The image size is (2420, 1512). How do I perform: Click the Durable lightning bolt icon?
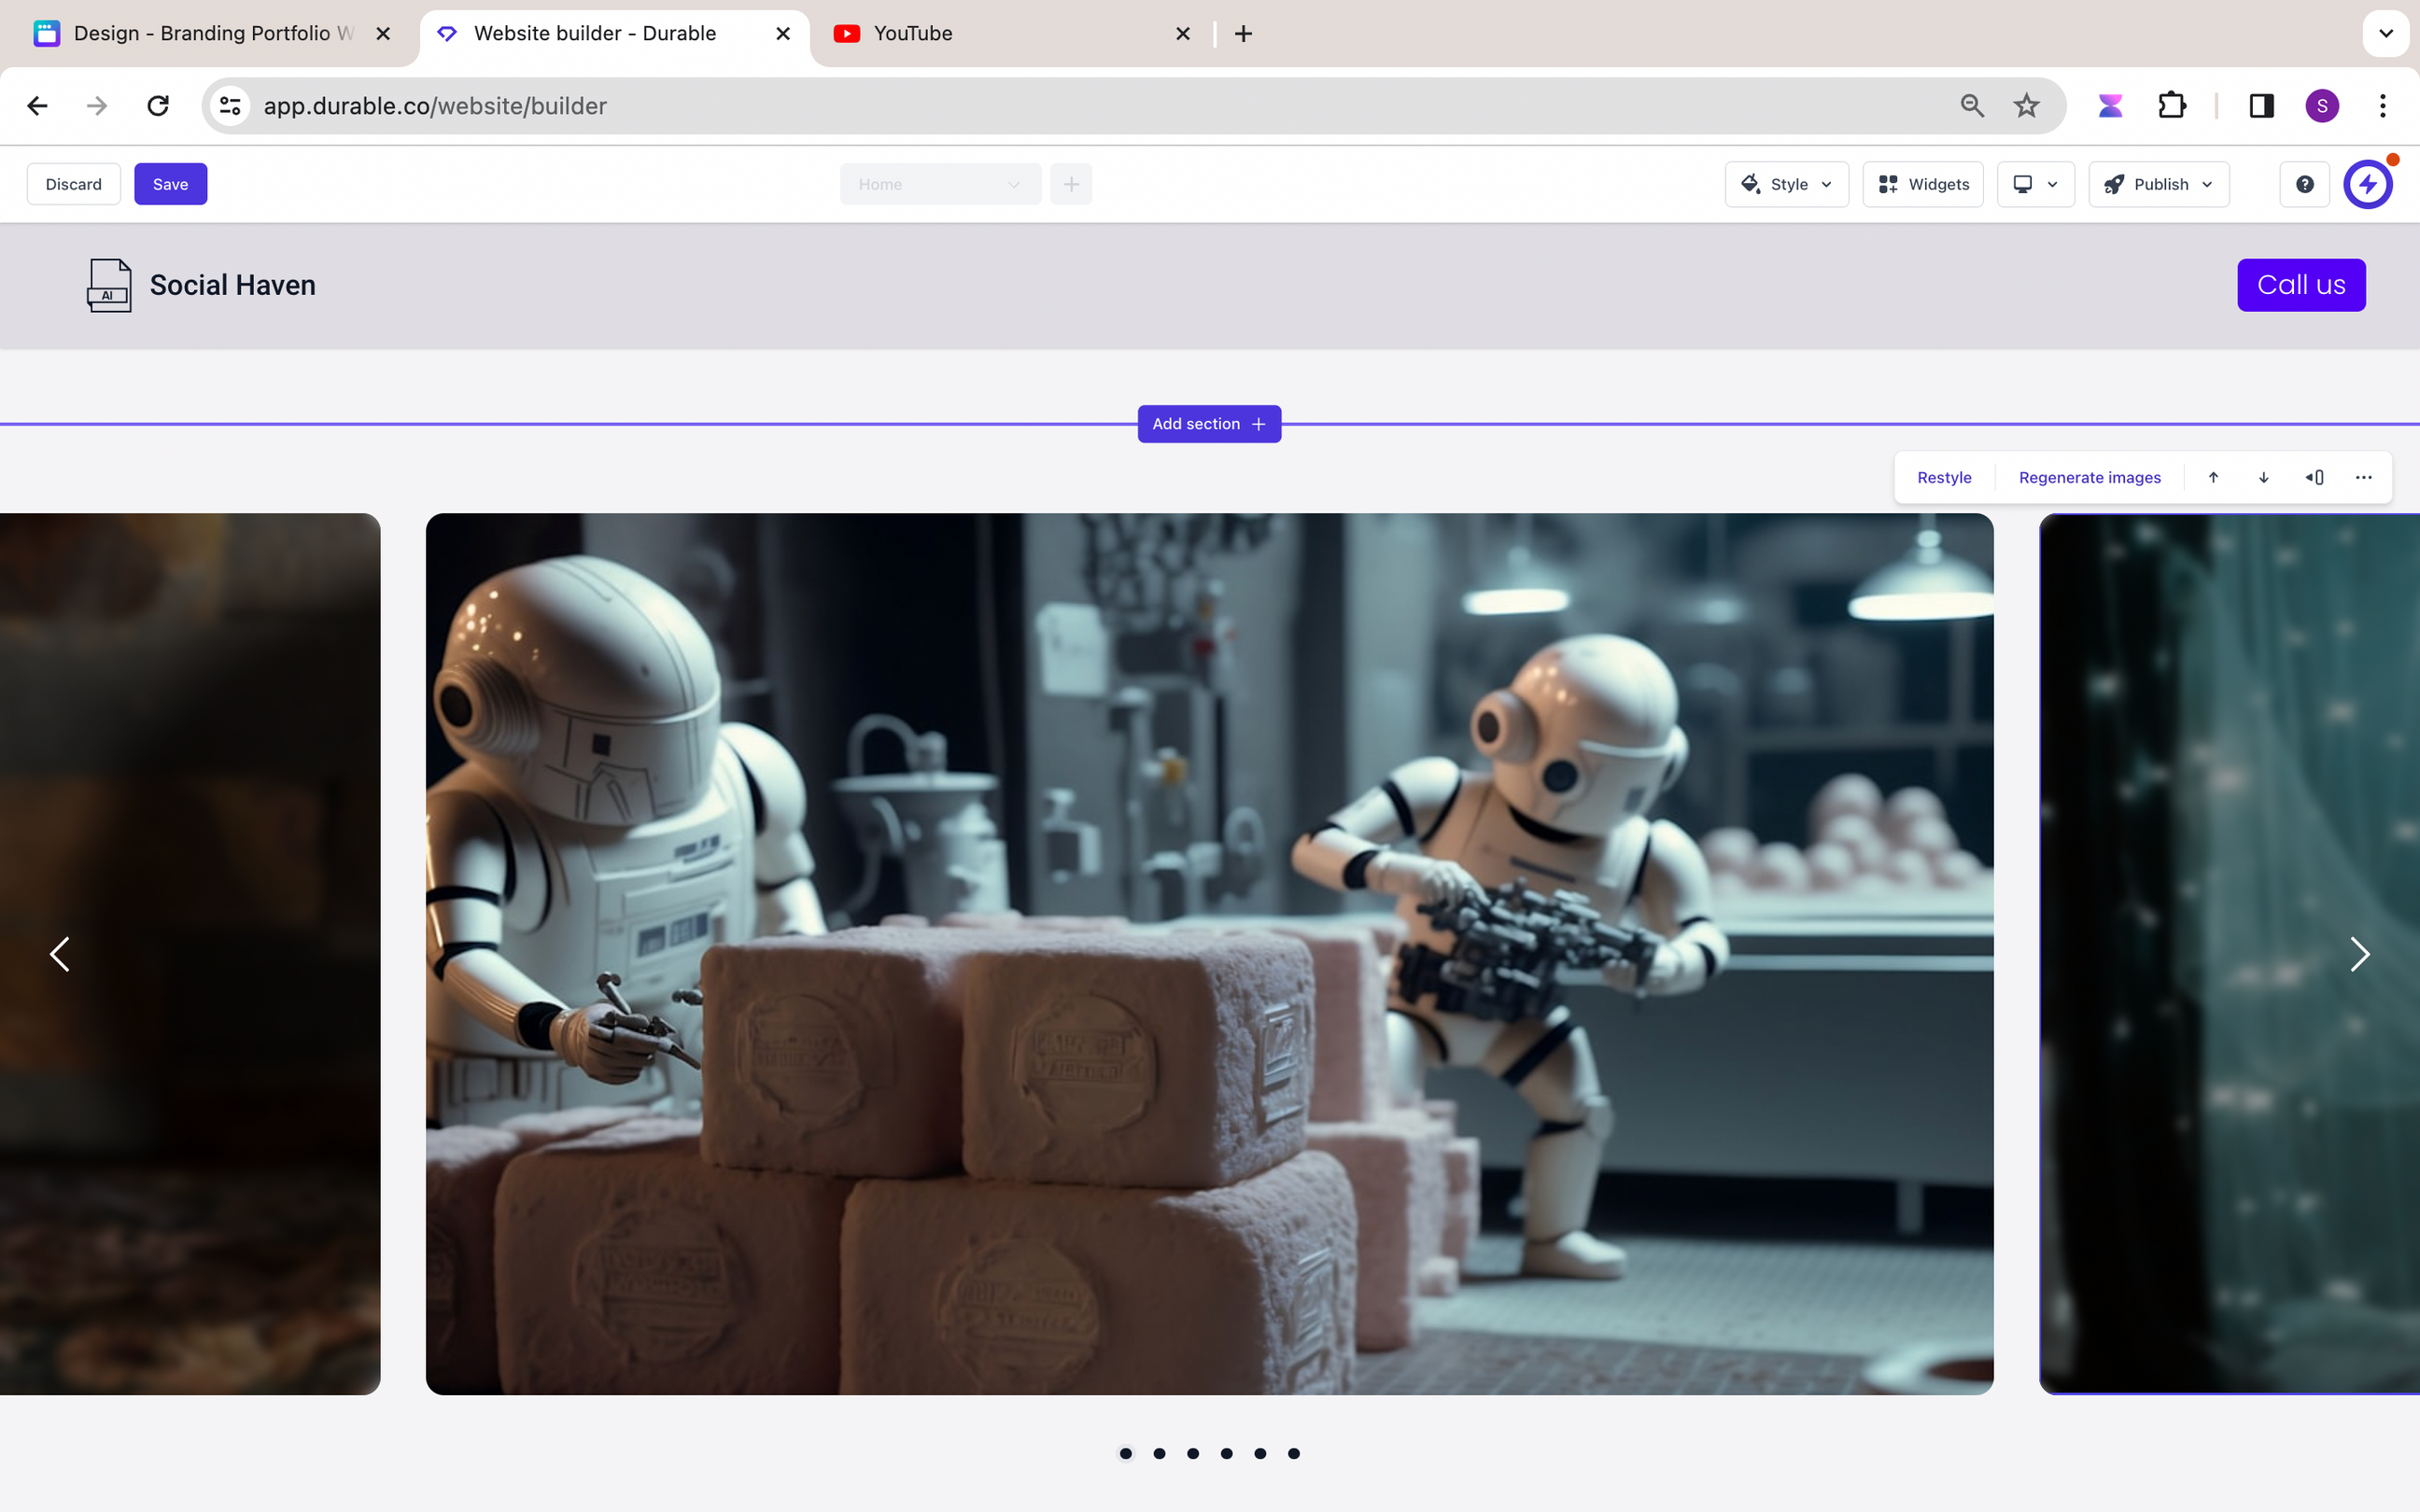(2368, 184)
